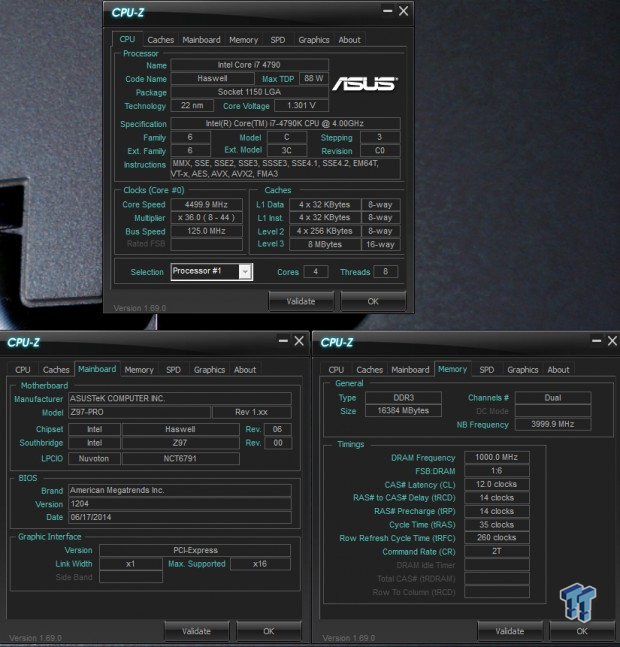
Task: Switch to Graphics tab in Memory window
Action: (x=523, y=370)
